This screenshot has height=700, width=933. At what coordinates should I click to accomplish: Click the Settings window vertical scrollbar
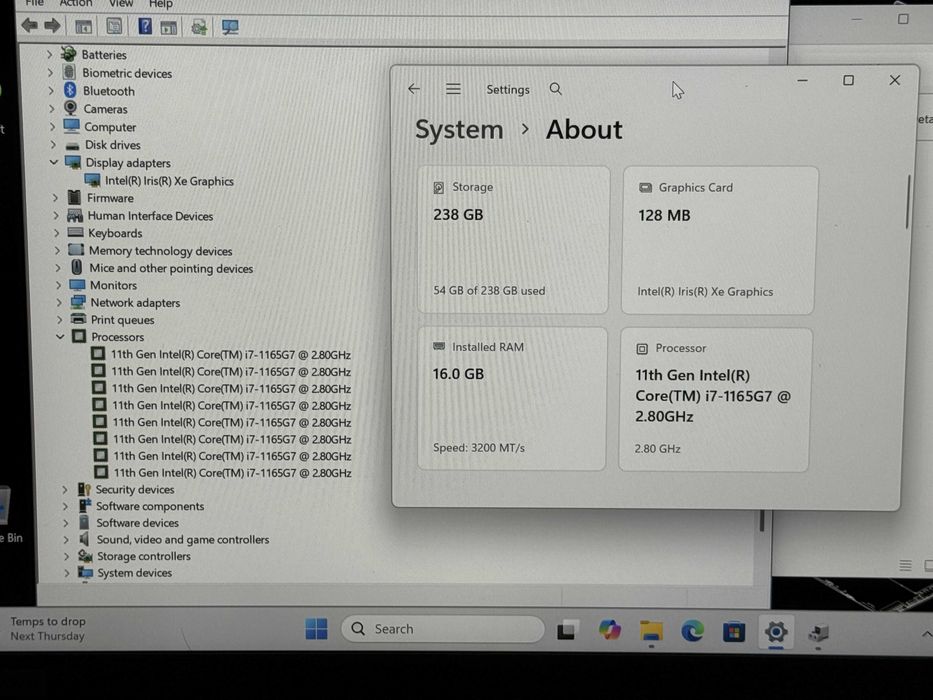tap(908, 201)
